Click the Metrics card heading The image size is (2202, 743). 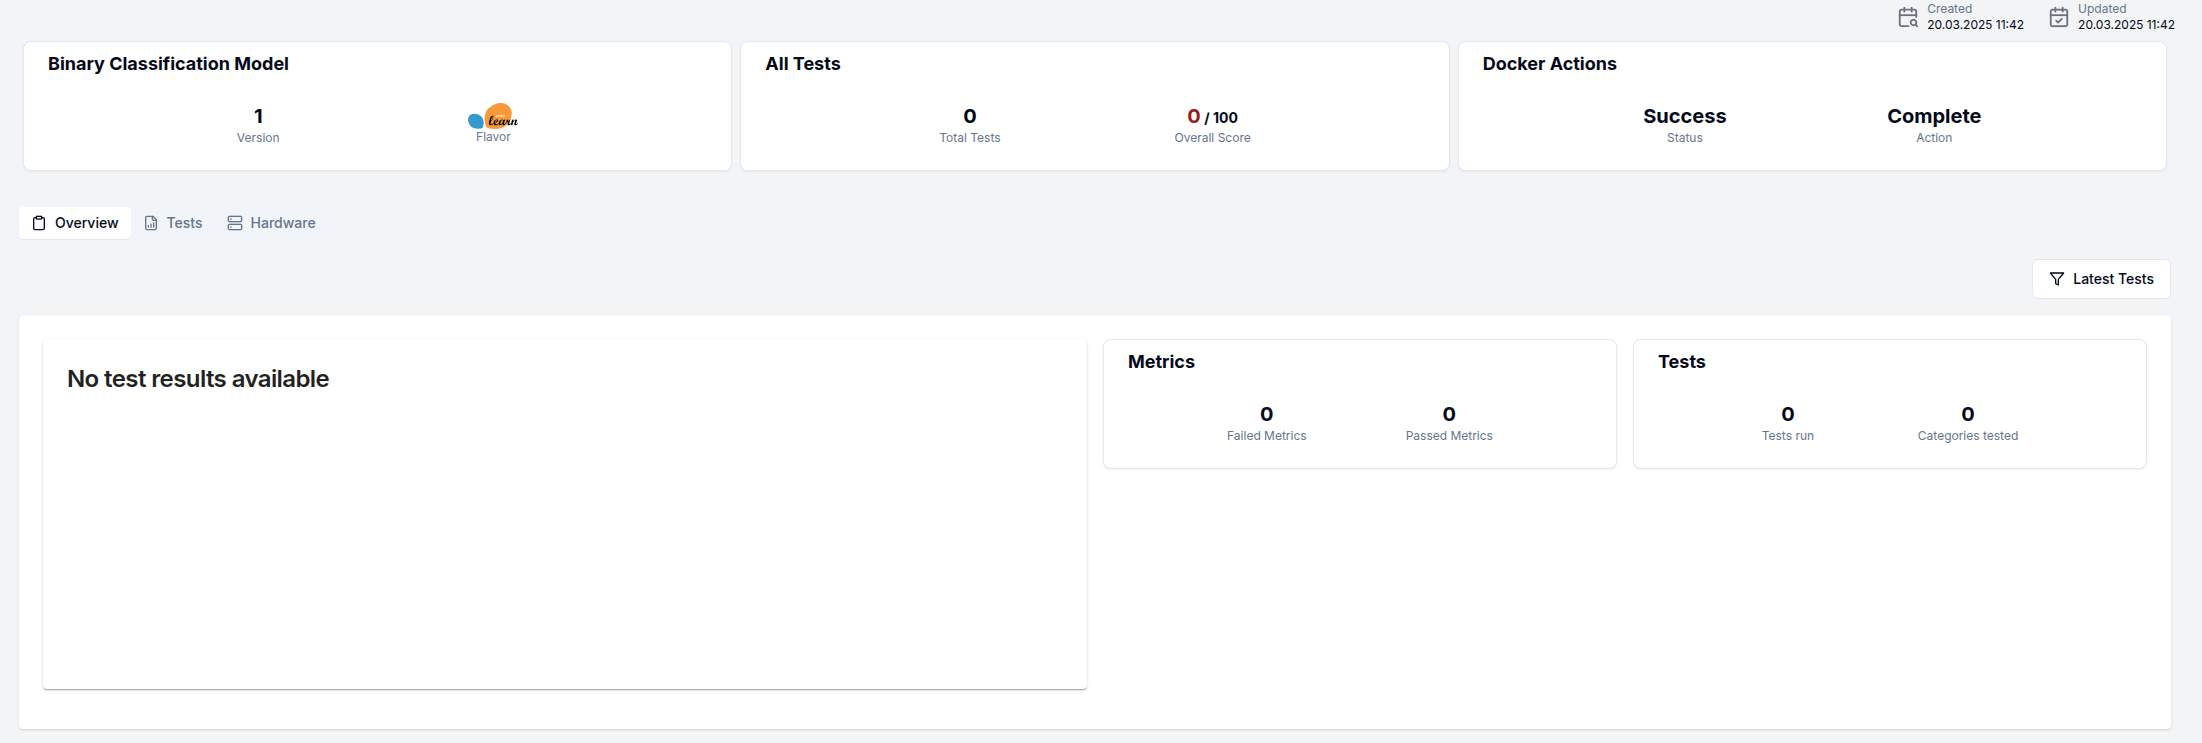click(x=1161, y=362)
